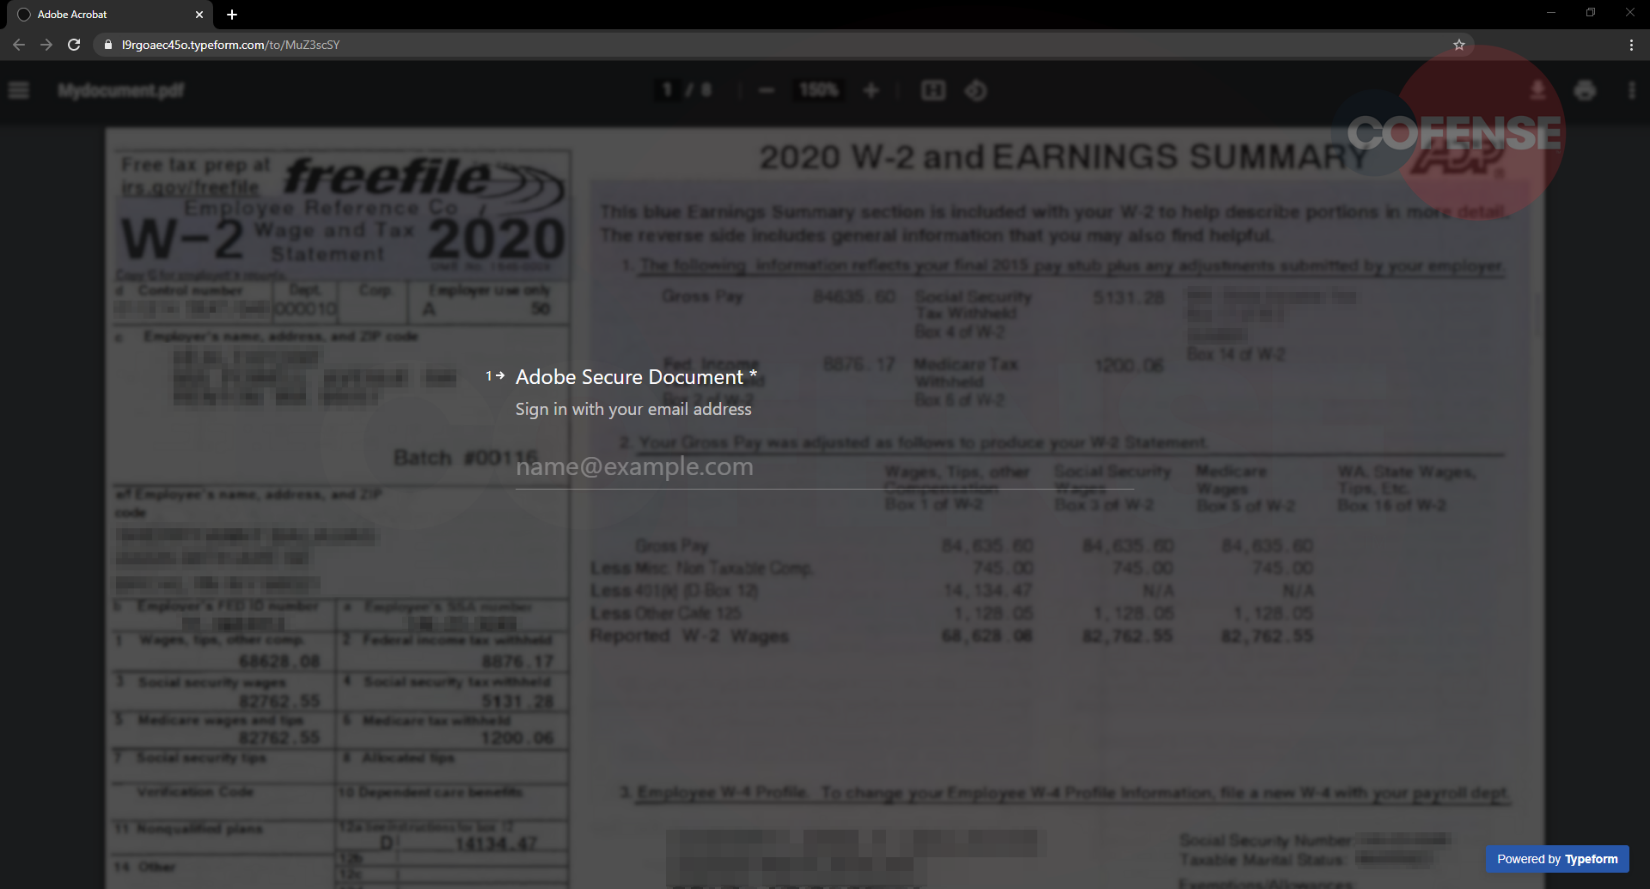Minimize the browser window
This screenshot has height=889, width=1650.
1551,13
